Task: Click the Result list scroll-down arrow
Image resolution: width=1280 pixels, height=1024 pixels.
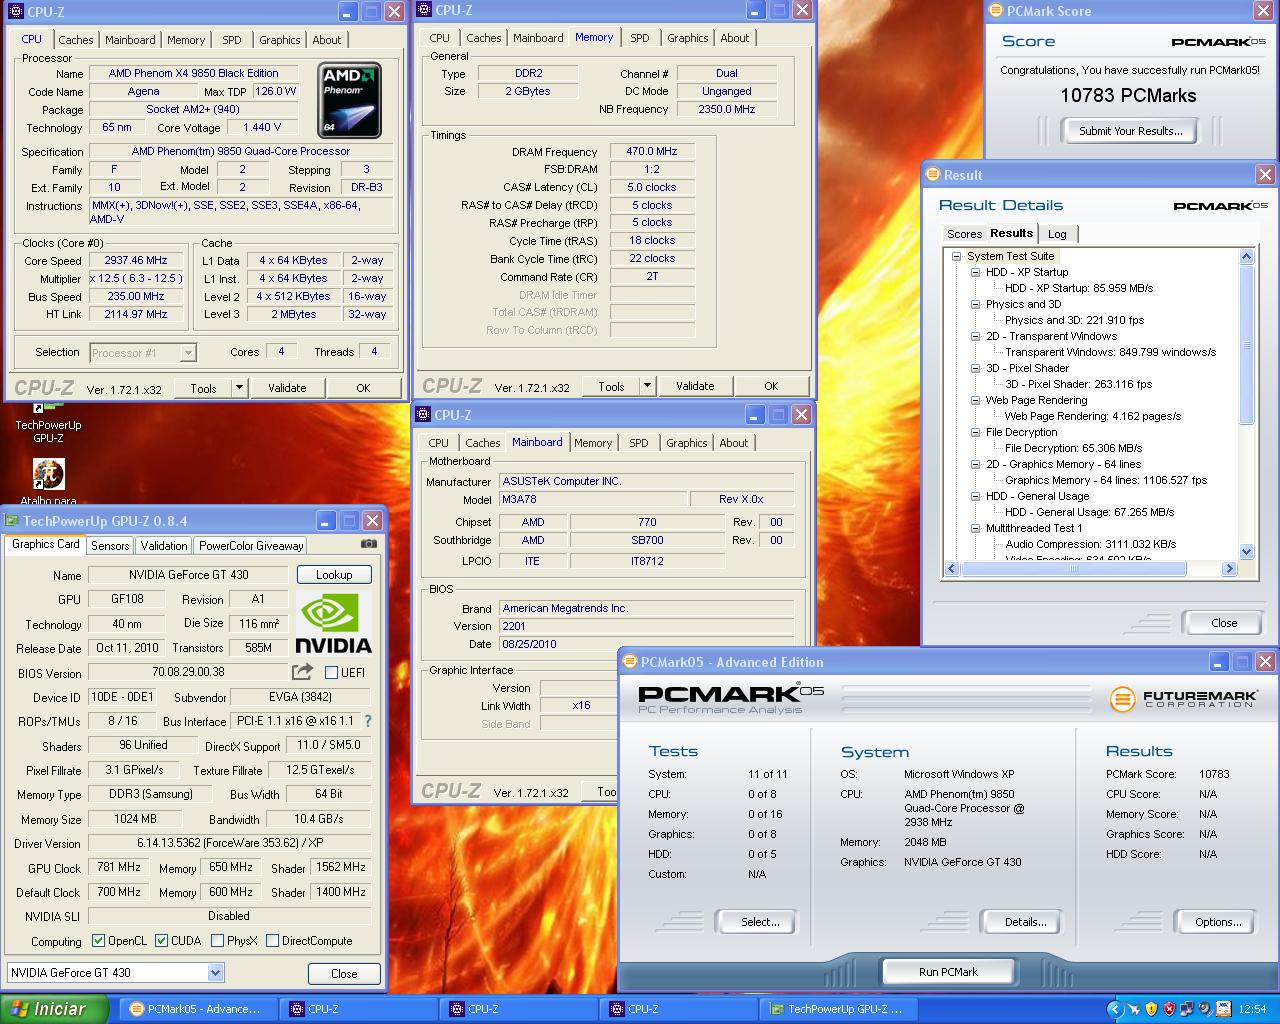Action: (1246, 551)
